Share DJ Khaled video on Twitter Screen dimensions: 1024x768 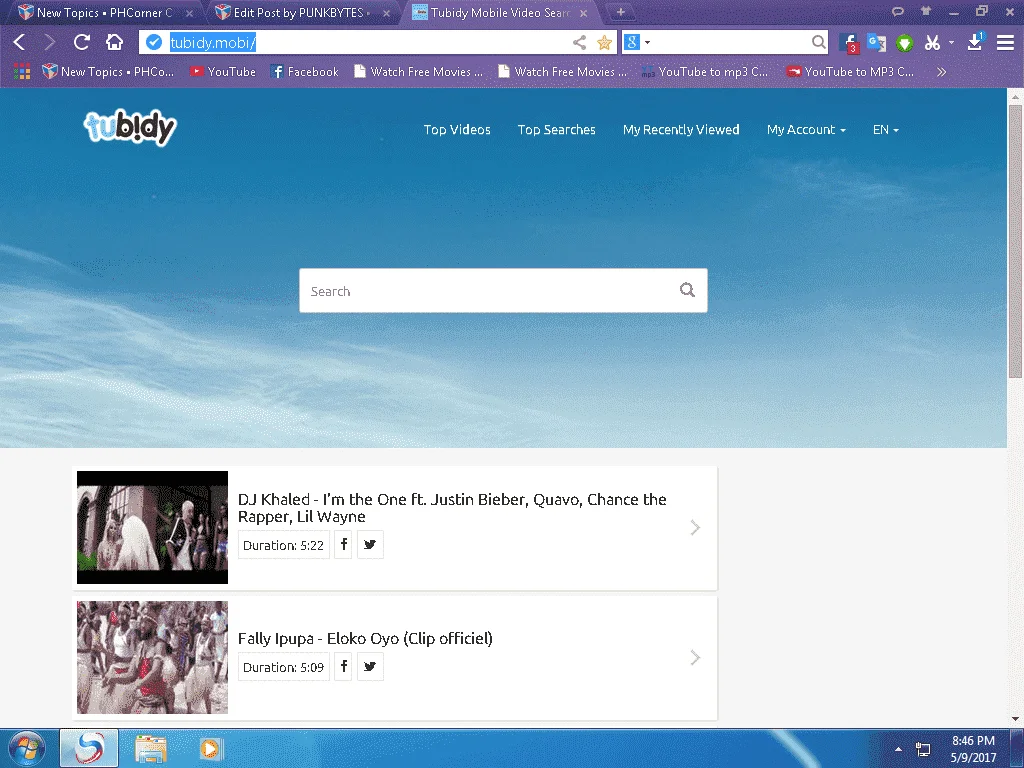tap(370, 544)
